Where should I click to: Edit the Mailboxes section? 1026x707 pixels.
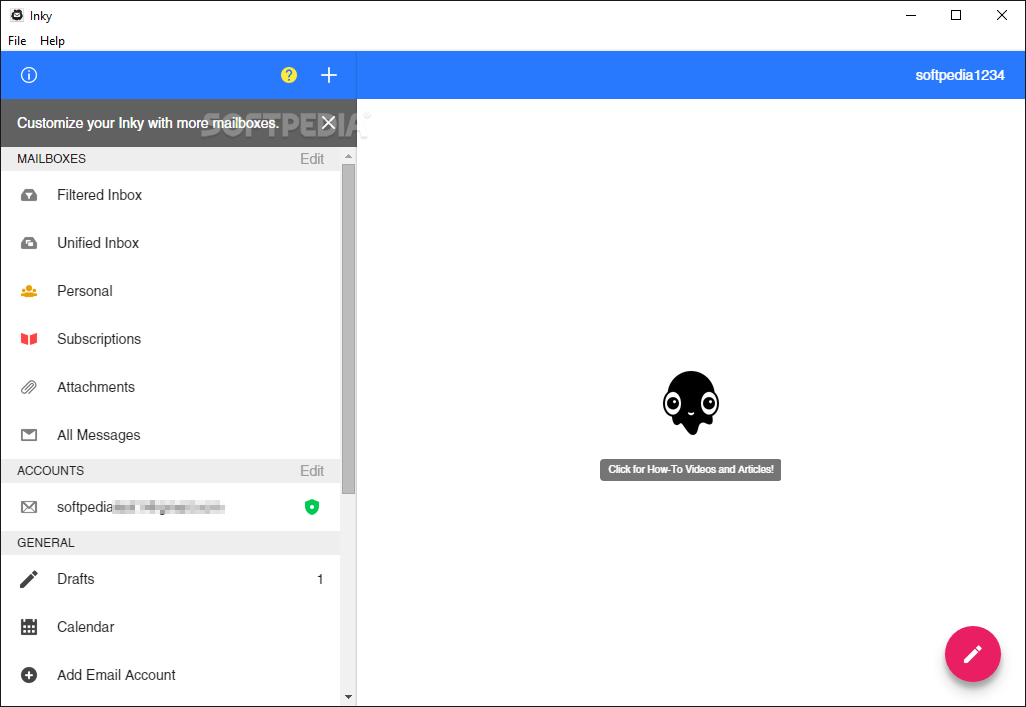point(312,159)
